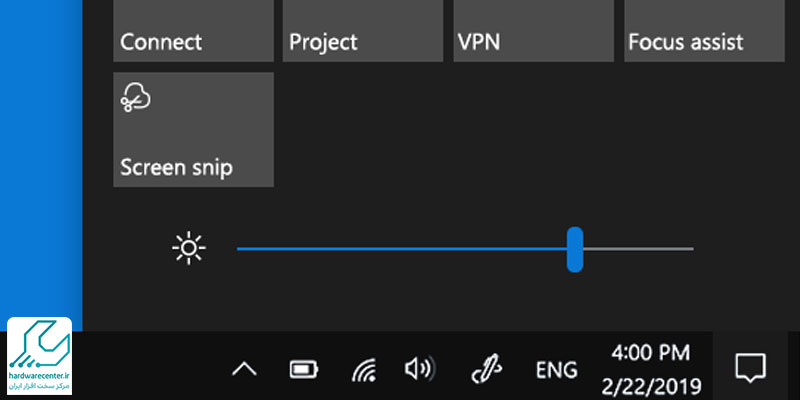Open the ENG input language switcher
800x400 pixels.
(x=557, y=370)
